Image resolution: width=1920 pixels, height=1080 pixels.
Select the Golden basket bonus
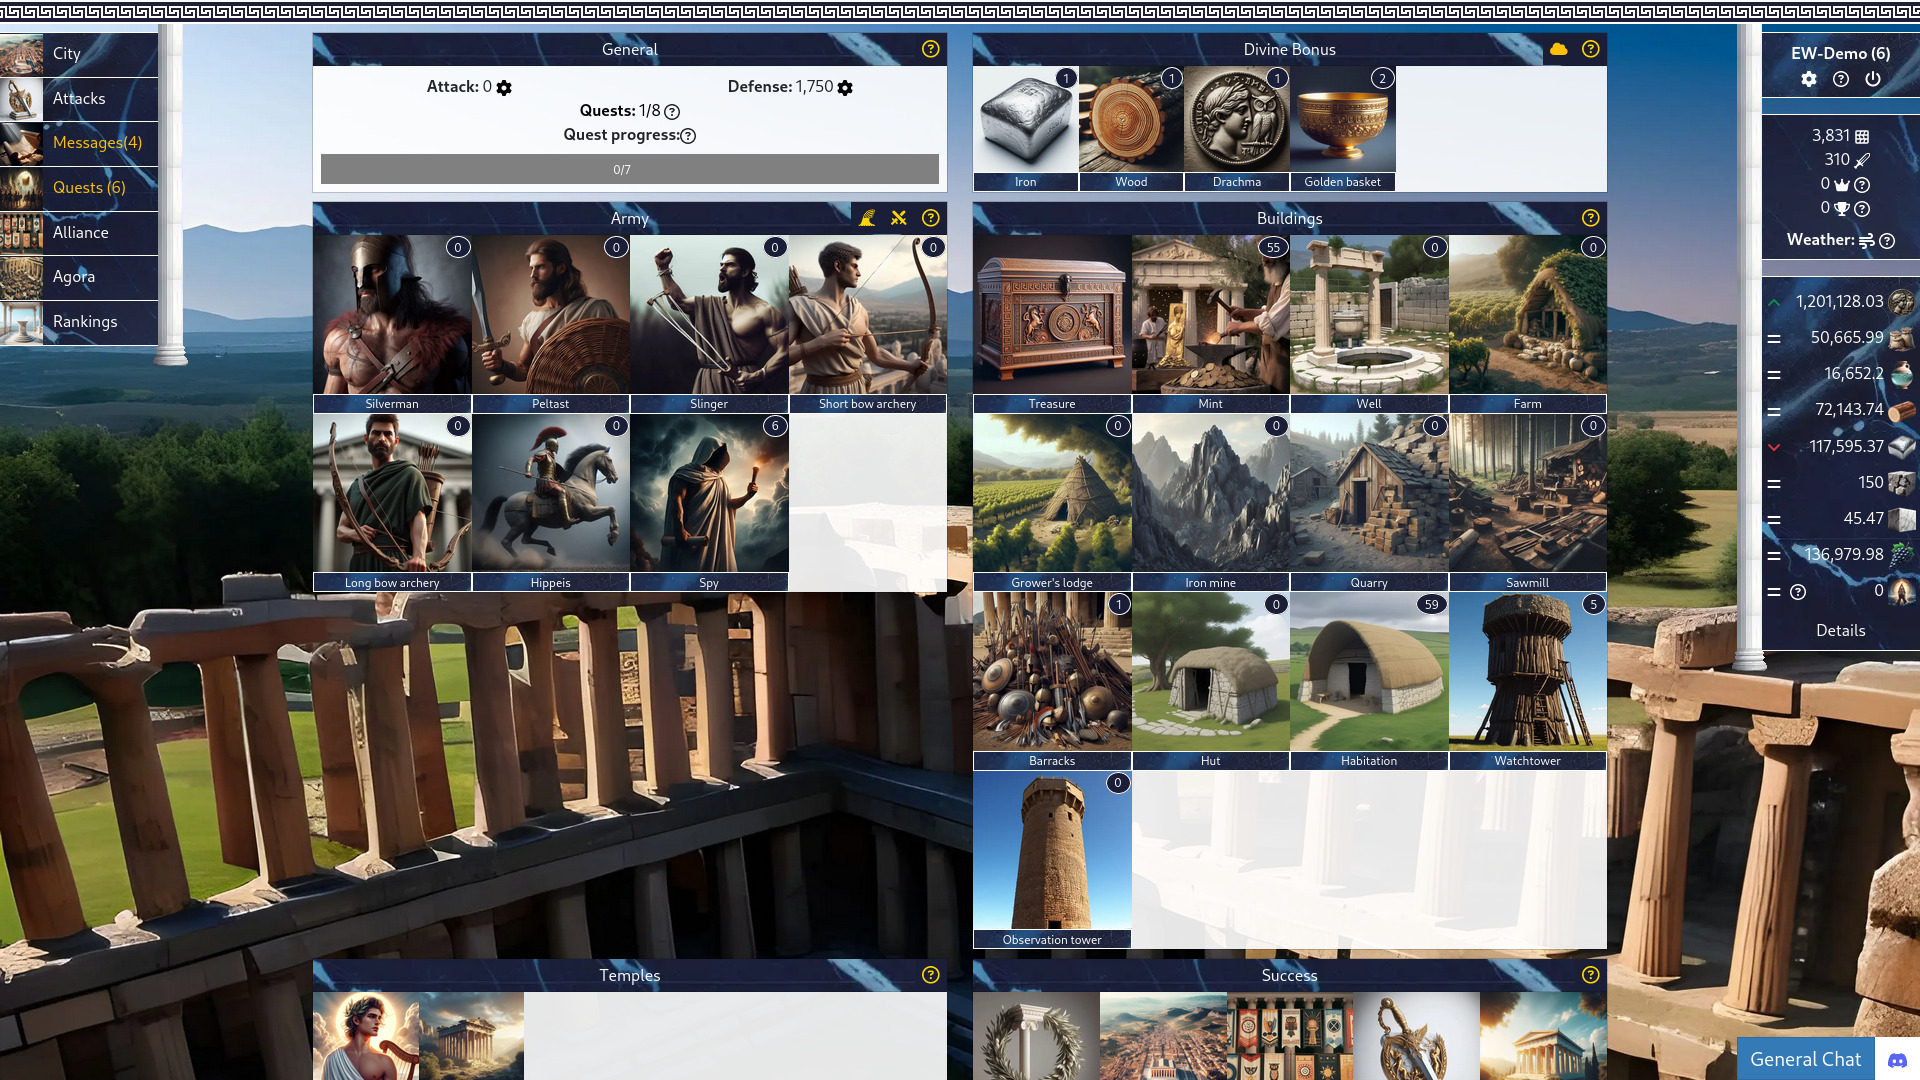pos(1342,128)
